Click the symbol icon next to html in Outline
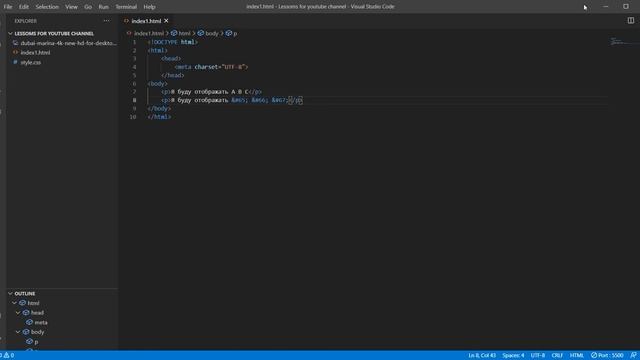The image size is (640, 360). click(x=22, y=303)
